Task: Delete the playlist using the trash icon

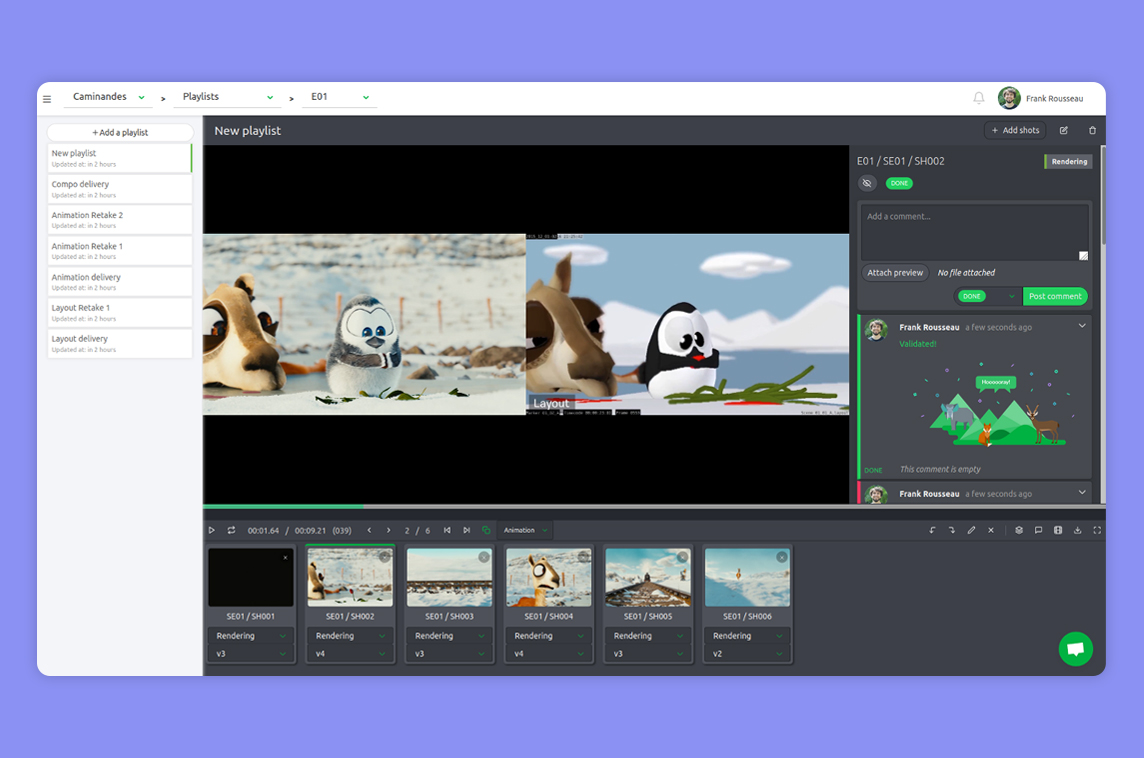Action: [1092, 131]
